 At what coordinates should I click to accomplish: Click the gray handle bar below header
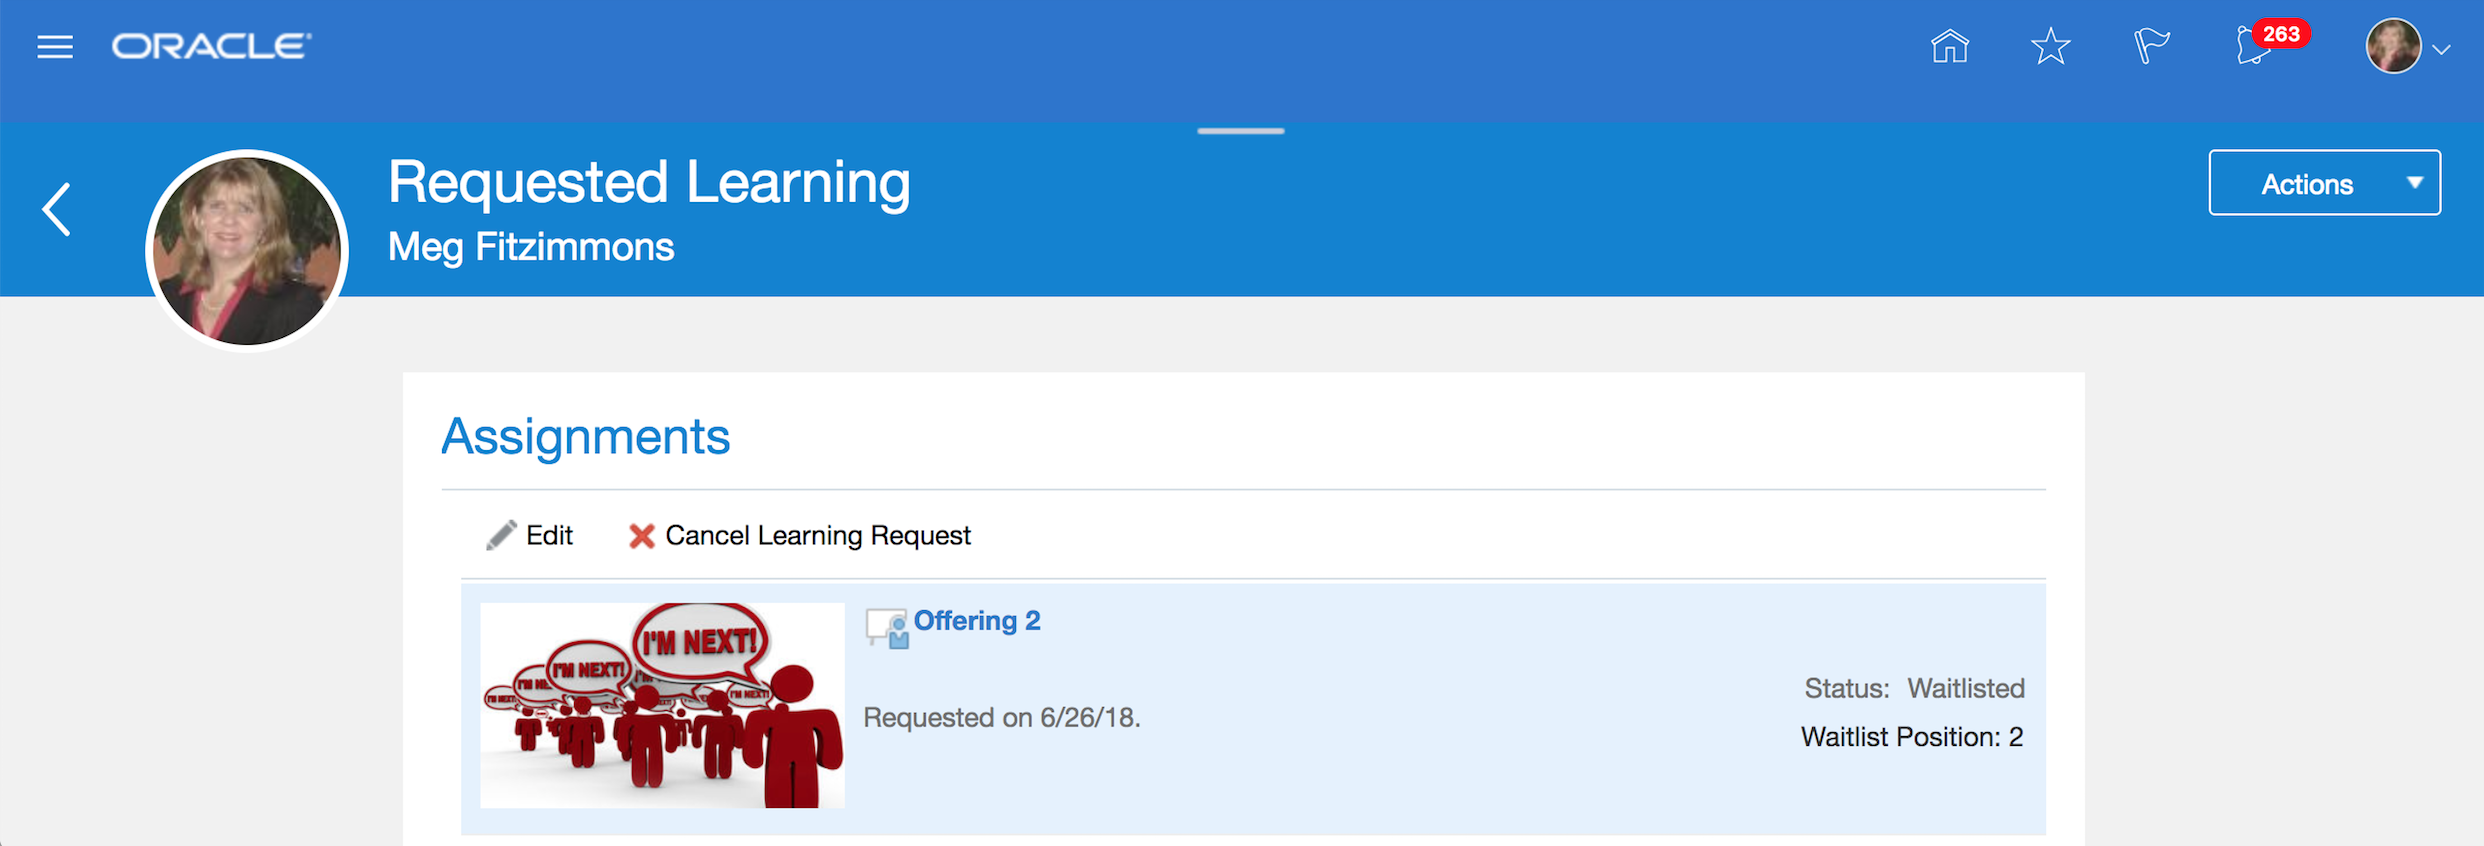click(x=1241, y=131)
